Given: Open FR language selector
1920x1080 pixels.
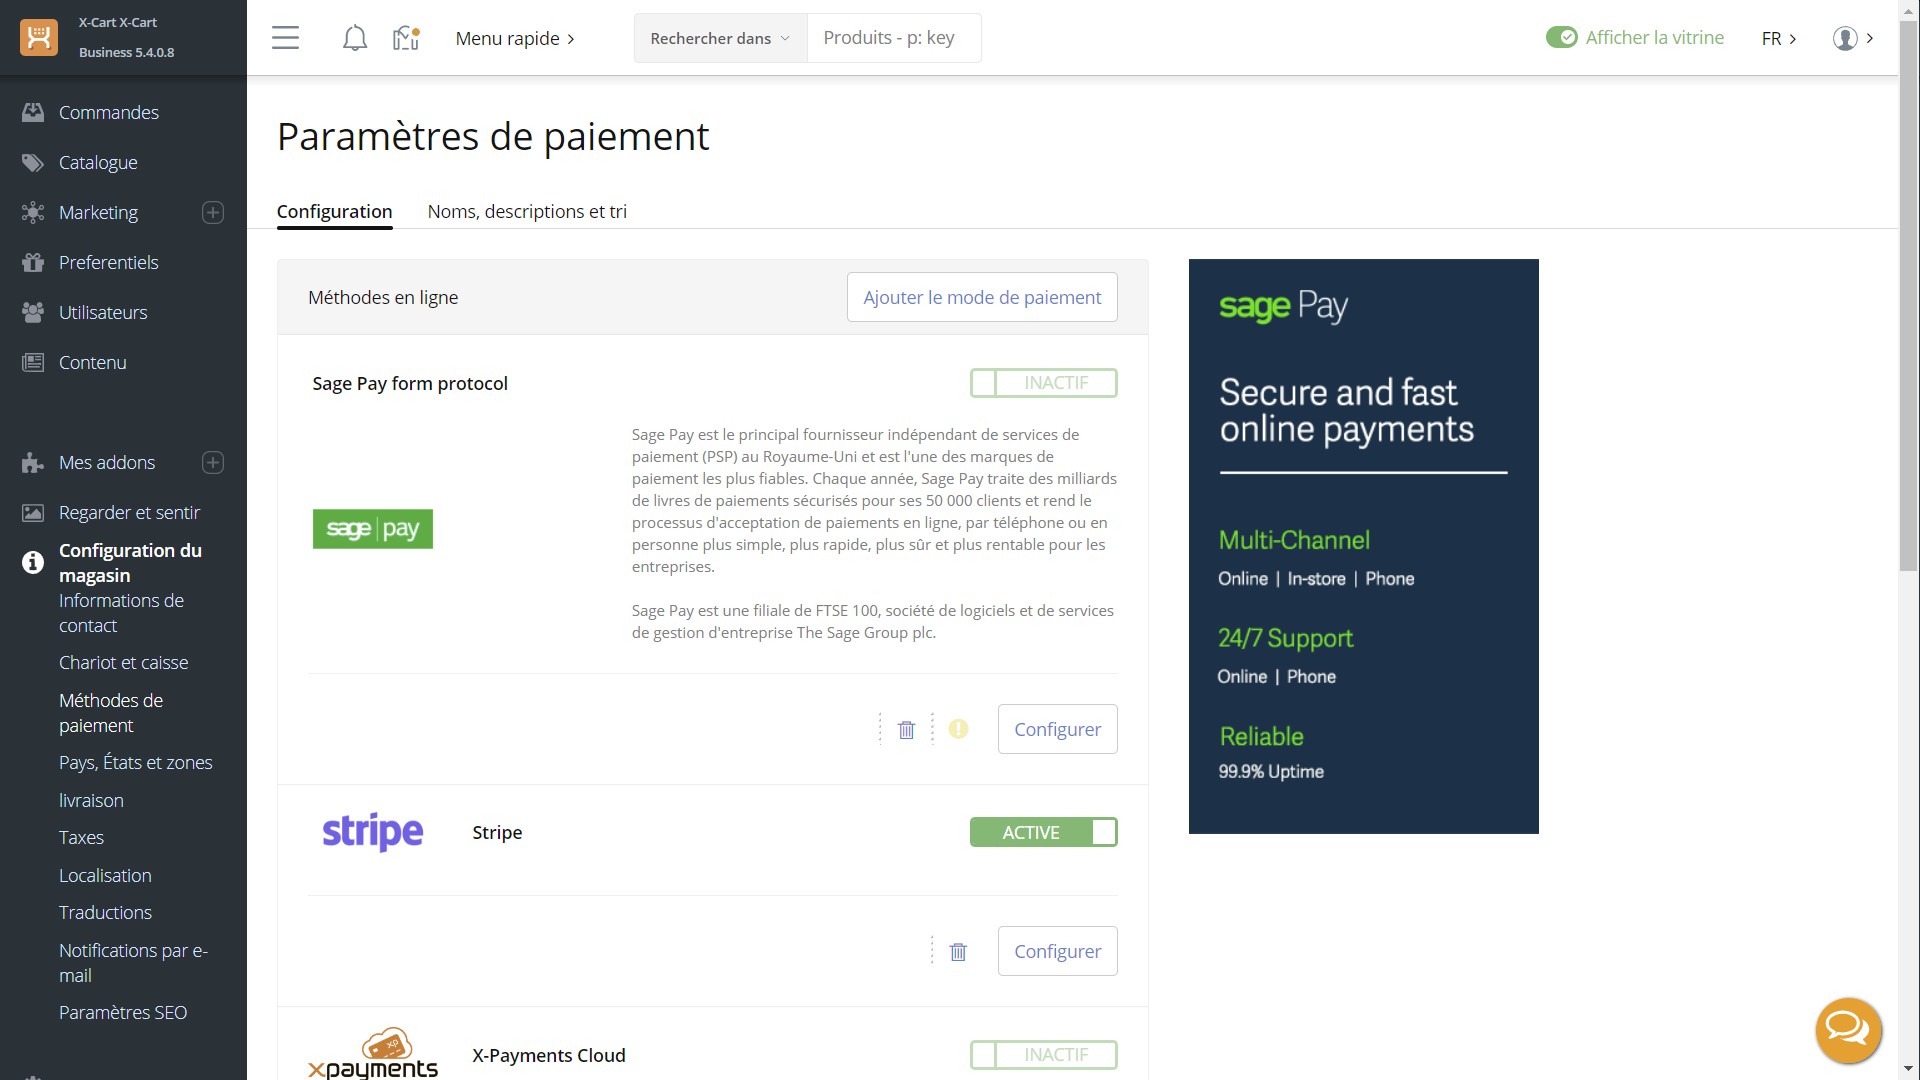Looking at the screenshot, I should point(1779,38).
